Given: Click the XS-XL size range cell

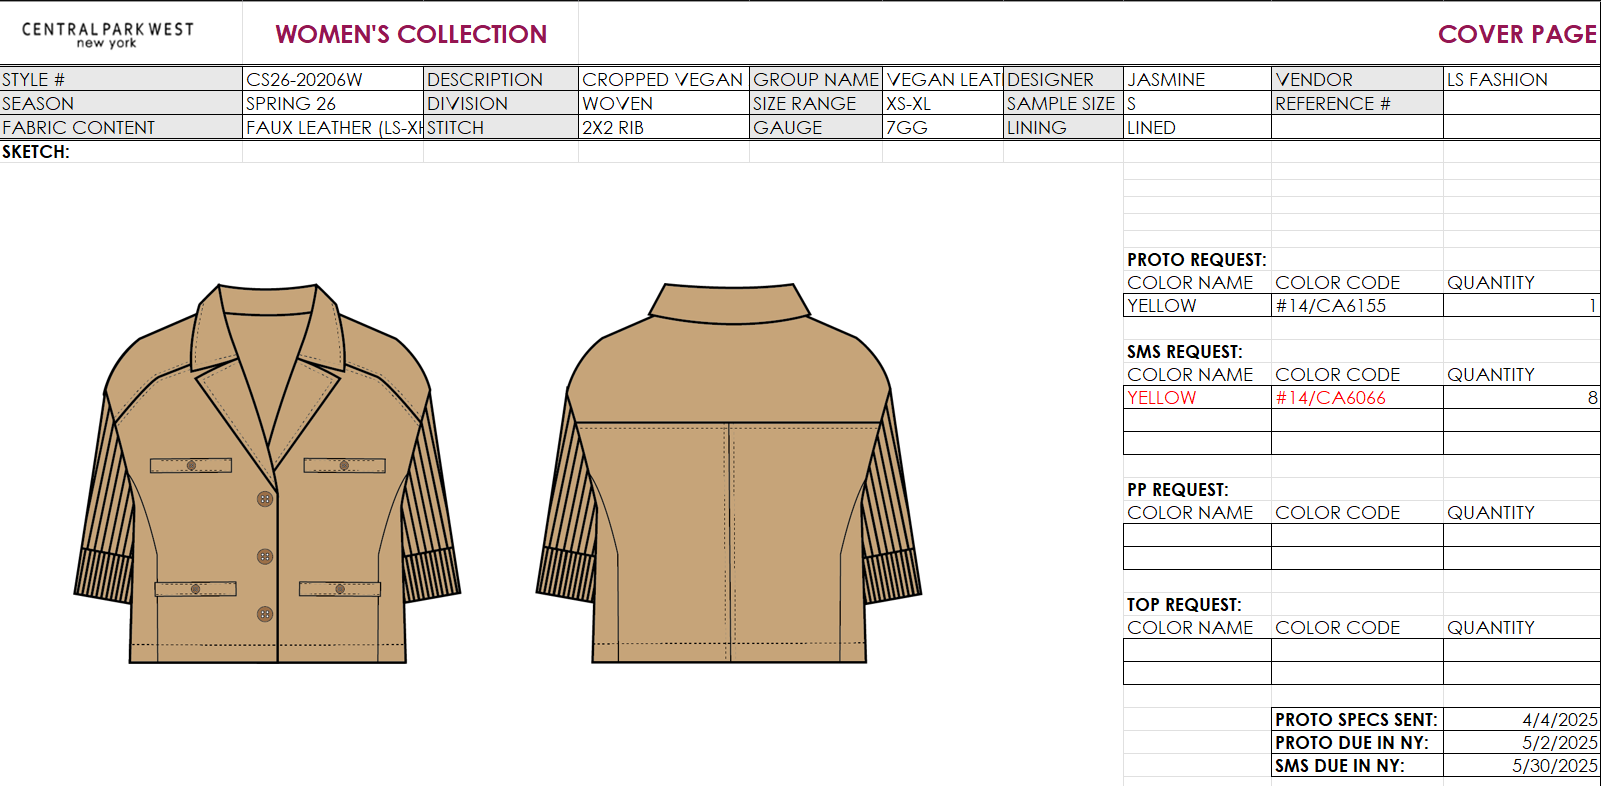Looking at the screenshot, I should [x=943, y=103].
